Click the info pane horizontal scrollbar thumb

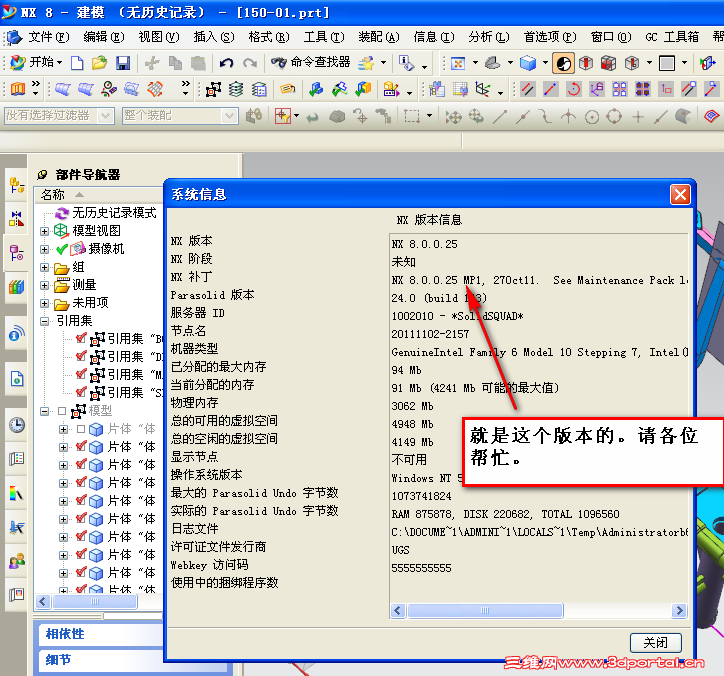[485, 610]
